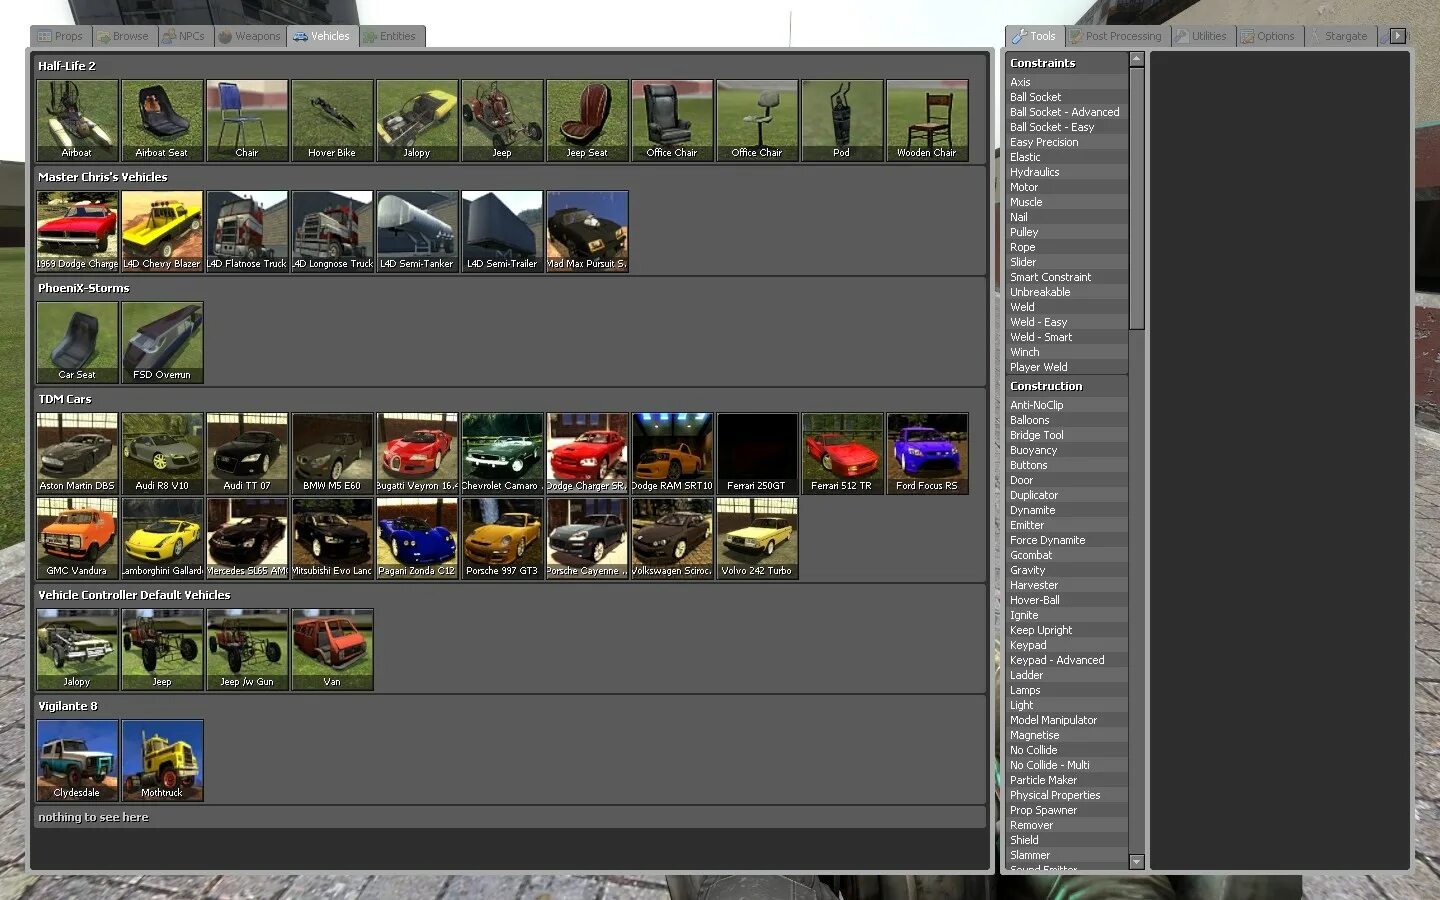Open the Options tab
This screenshot has width=1440, height=900.
click(x=1268, y=36)
